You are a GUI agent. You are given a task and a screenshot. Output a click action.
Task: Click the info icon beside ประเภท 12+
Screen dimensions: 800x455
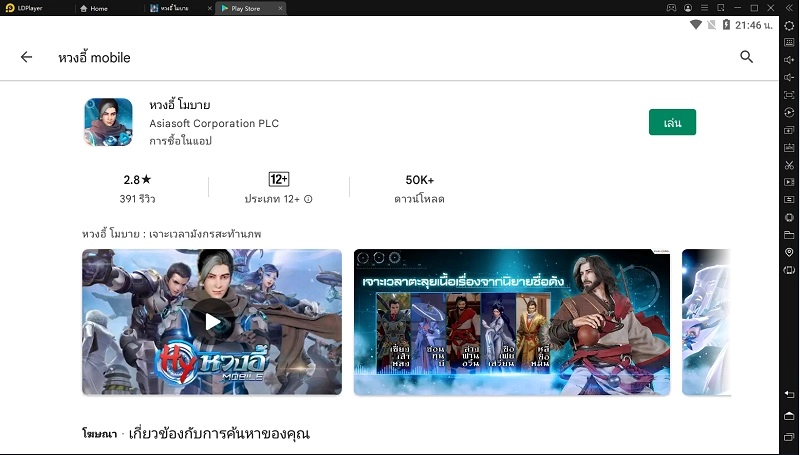[308, 199]
